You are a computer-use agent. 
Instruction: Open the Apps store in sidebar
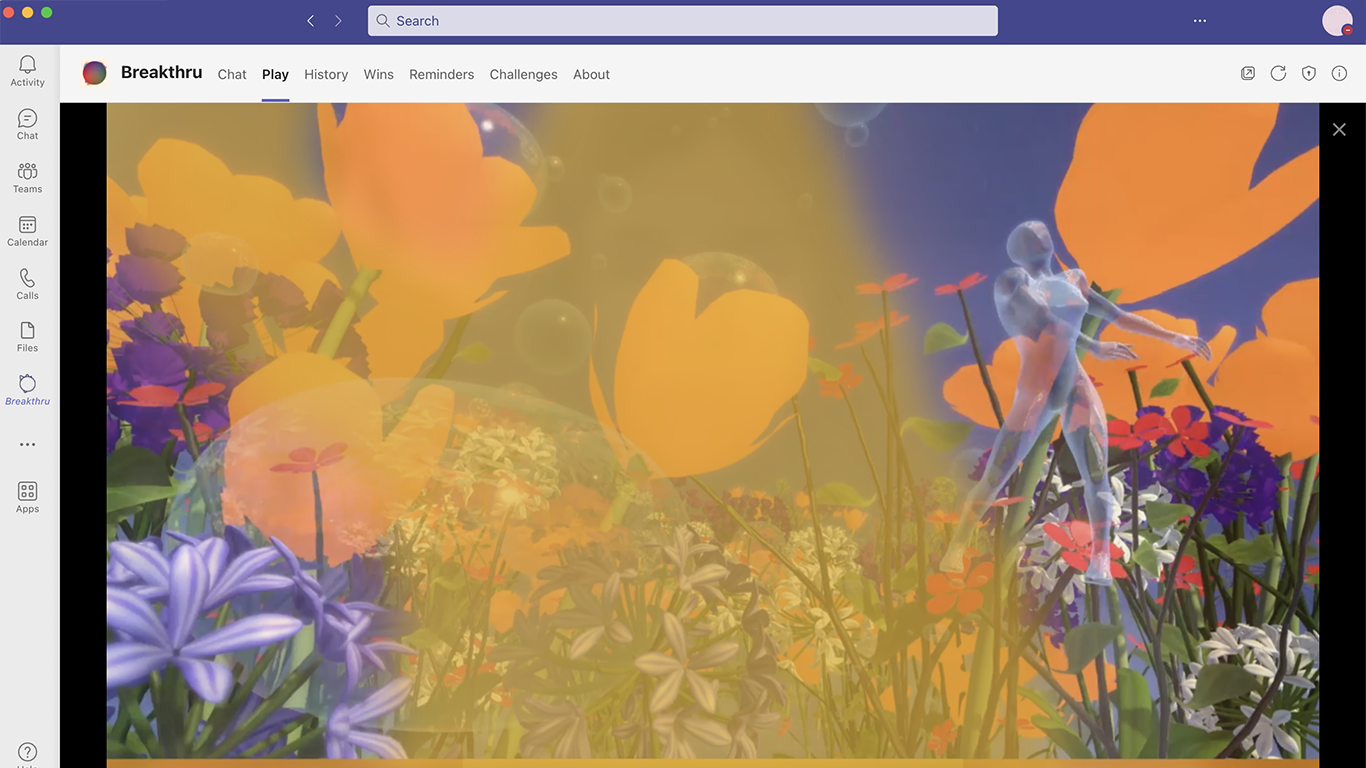28,497
